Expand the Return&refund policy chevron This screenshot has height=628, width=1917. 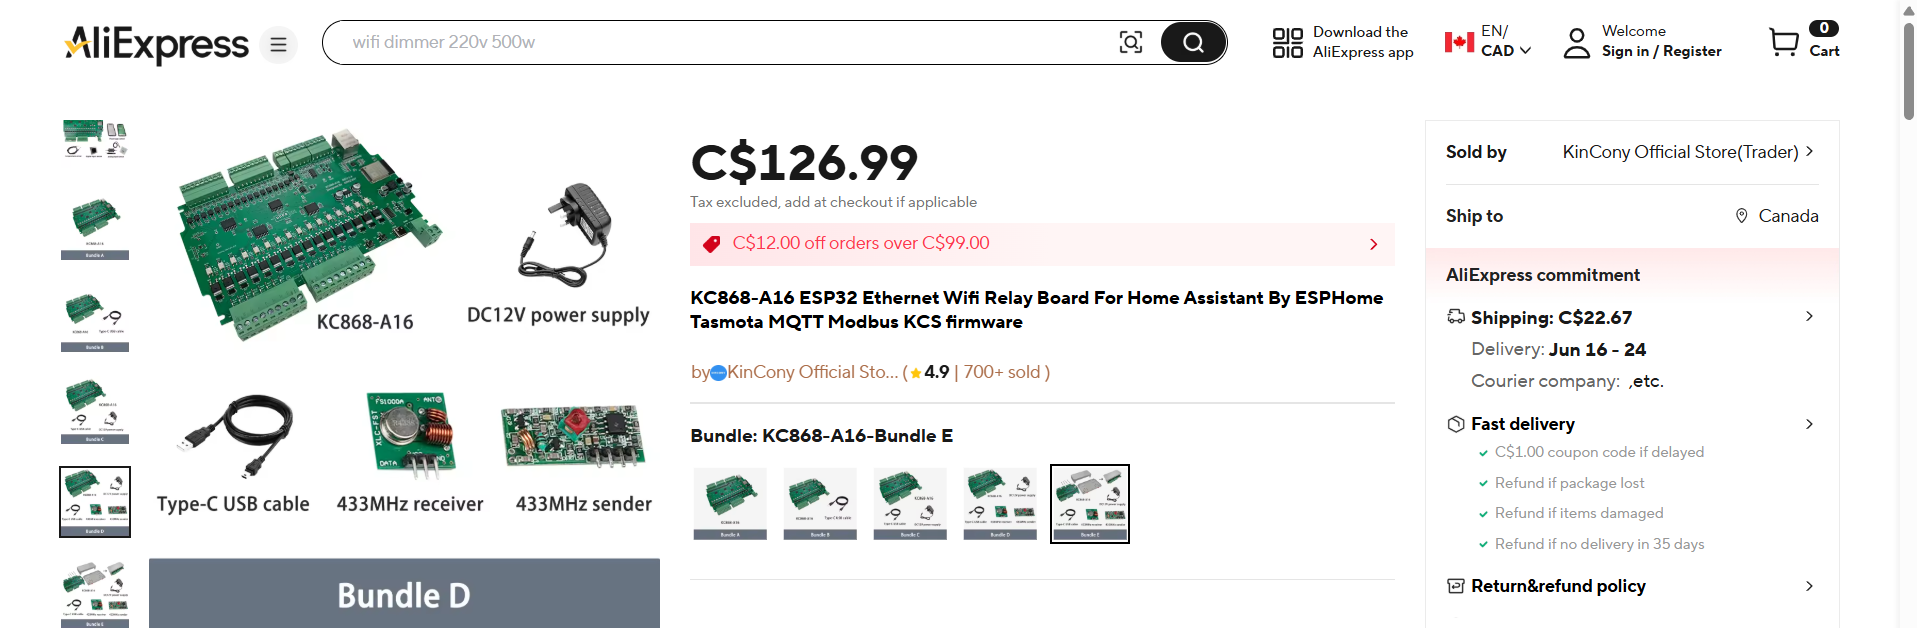1808,586
